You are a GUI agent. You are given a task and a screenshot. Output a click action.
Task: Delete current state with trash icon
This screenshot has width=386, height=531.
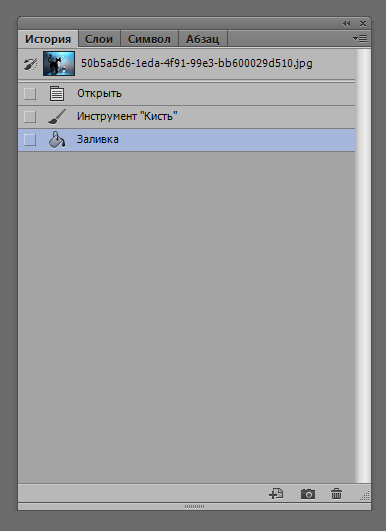(x=336, y=494)
